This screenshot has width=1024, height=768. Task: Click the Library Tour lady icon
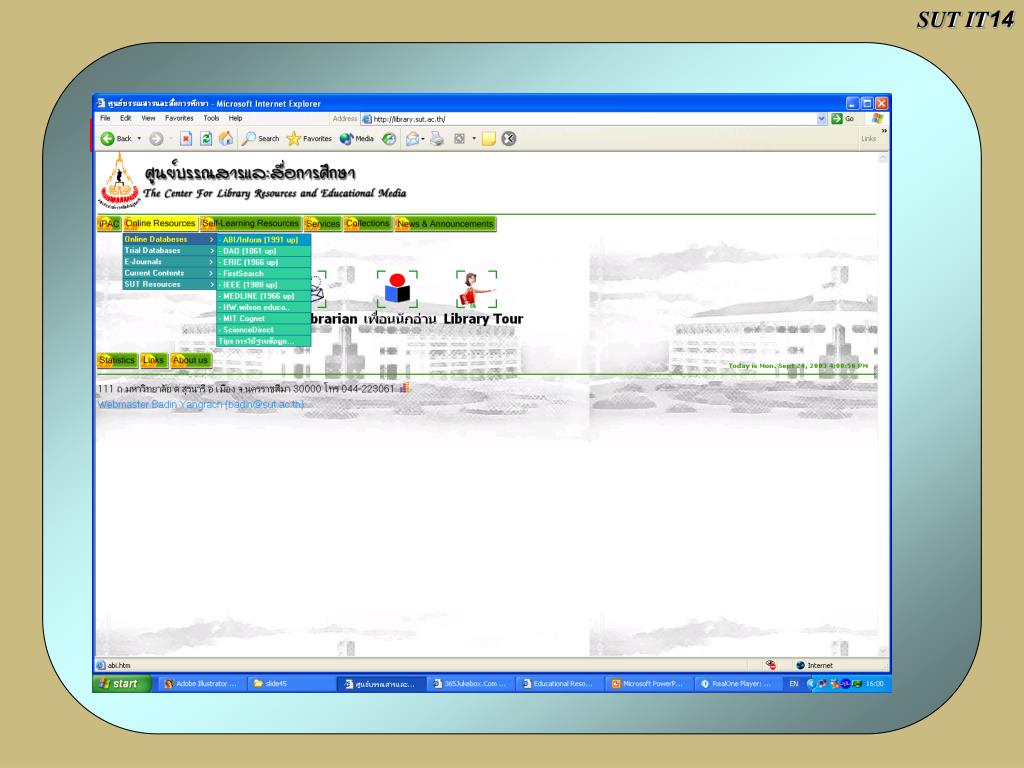(477, 289)
